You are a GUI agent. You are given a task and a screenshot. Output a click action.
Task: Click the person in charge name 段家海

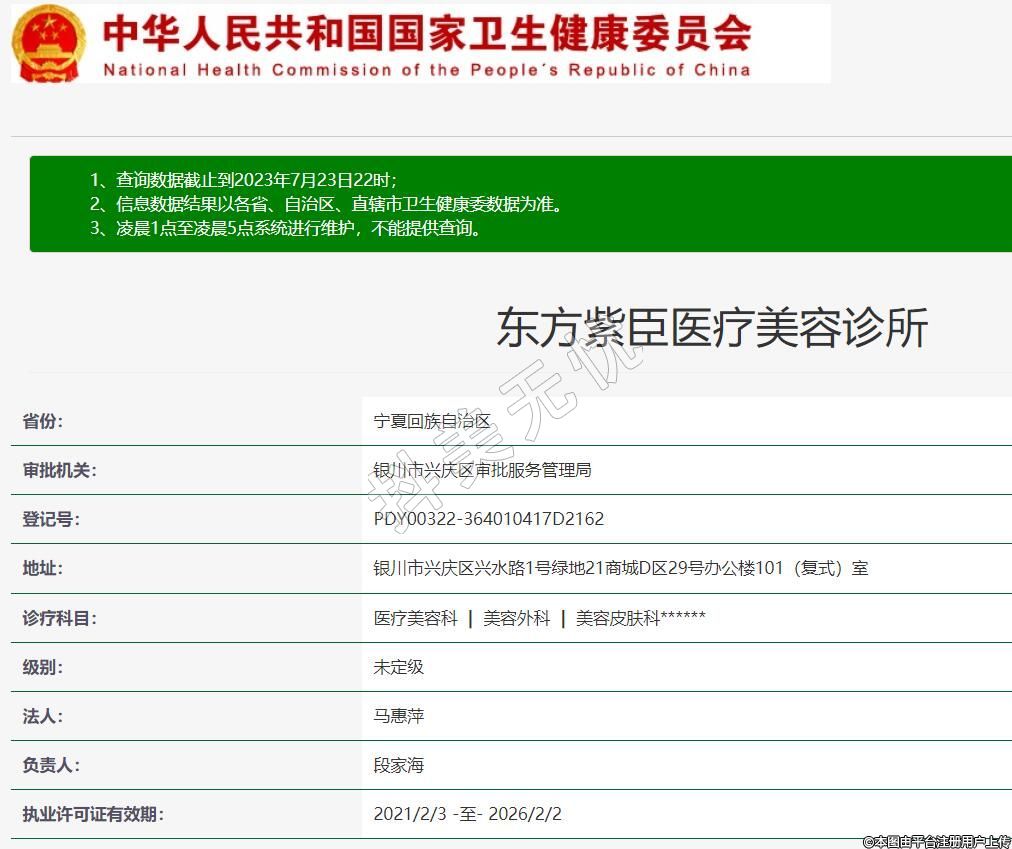click(x=399, y=765)
